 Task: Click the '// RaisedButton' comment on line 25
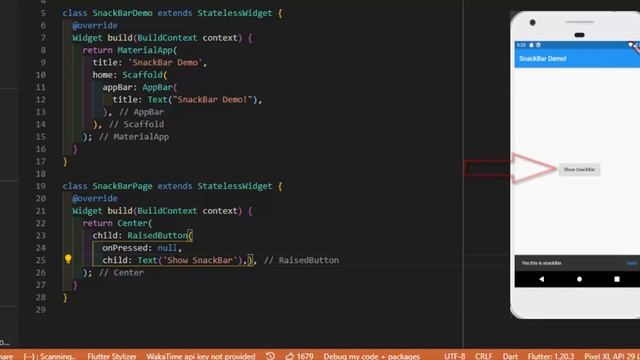pos(301,260)
